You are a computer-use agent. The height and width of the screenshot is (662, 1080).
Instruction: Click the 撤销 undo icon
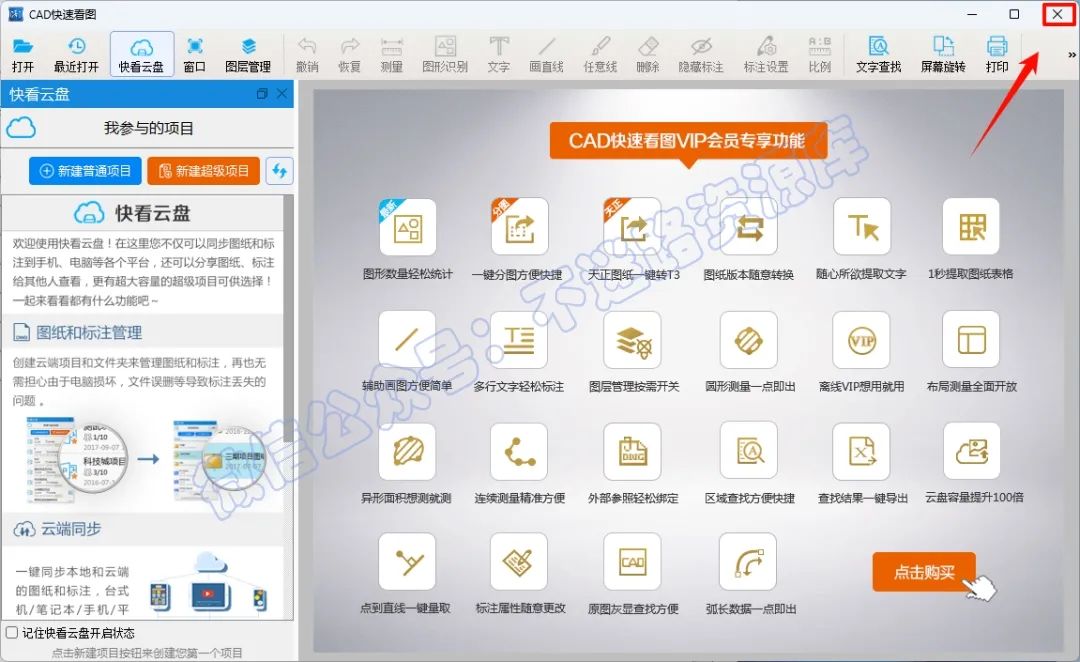pyautogui.click(x=307, y=55)
